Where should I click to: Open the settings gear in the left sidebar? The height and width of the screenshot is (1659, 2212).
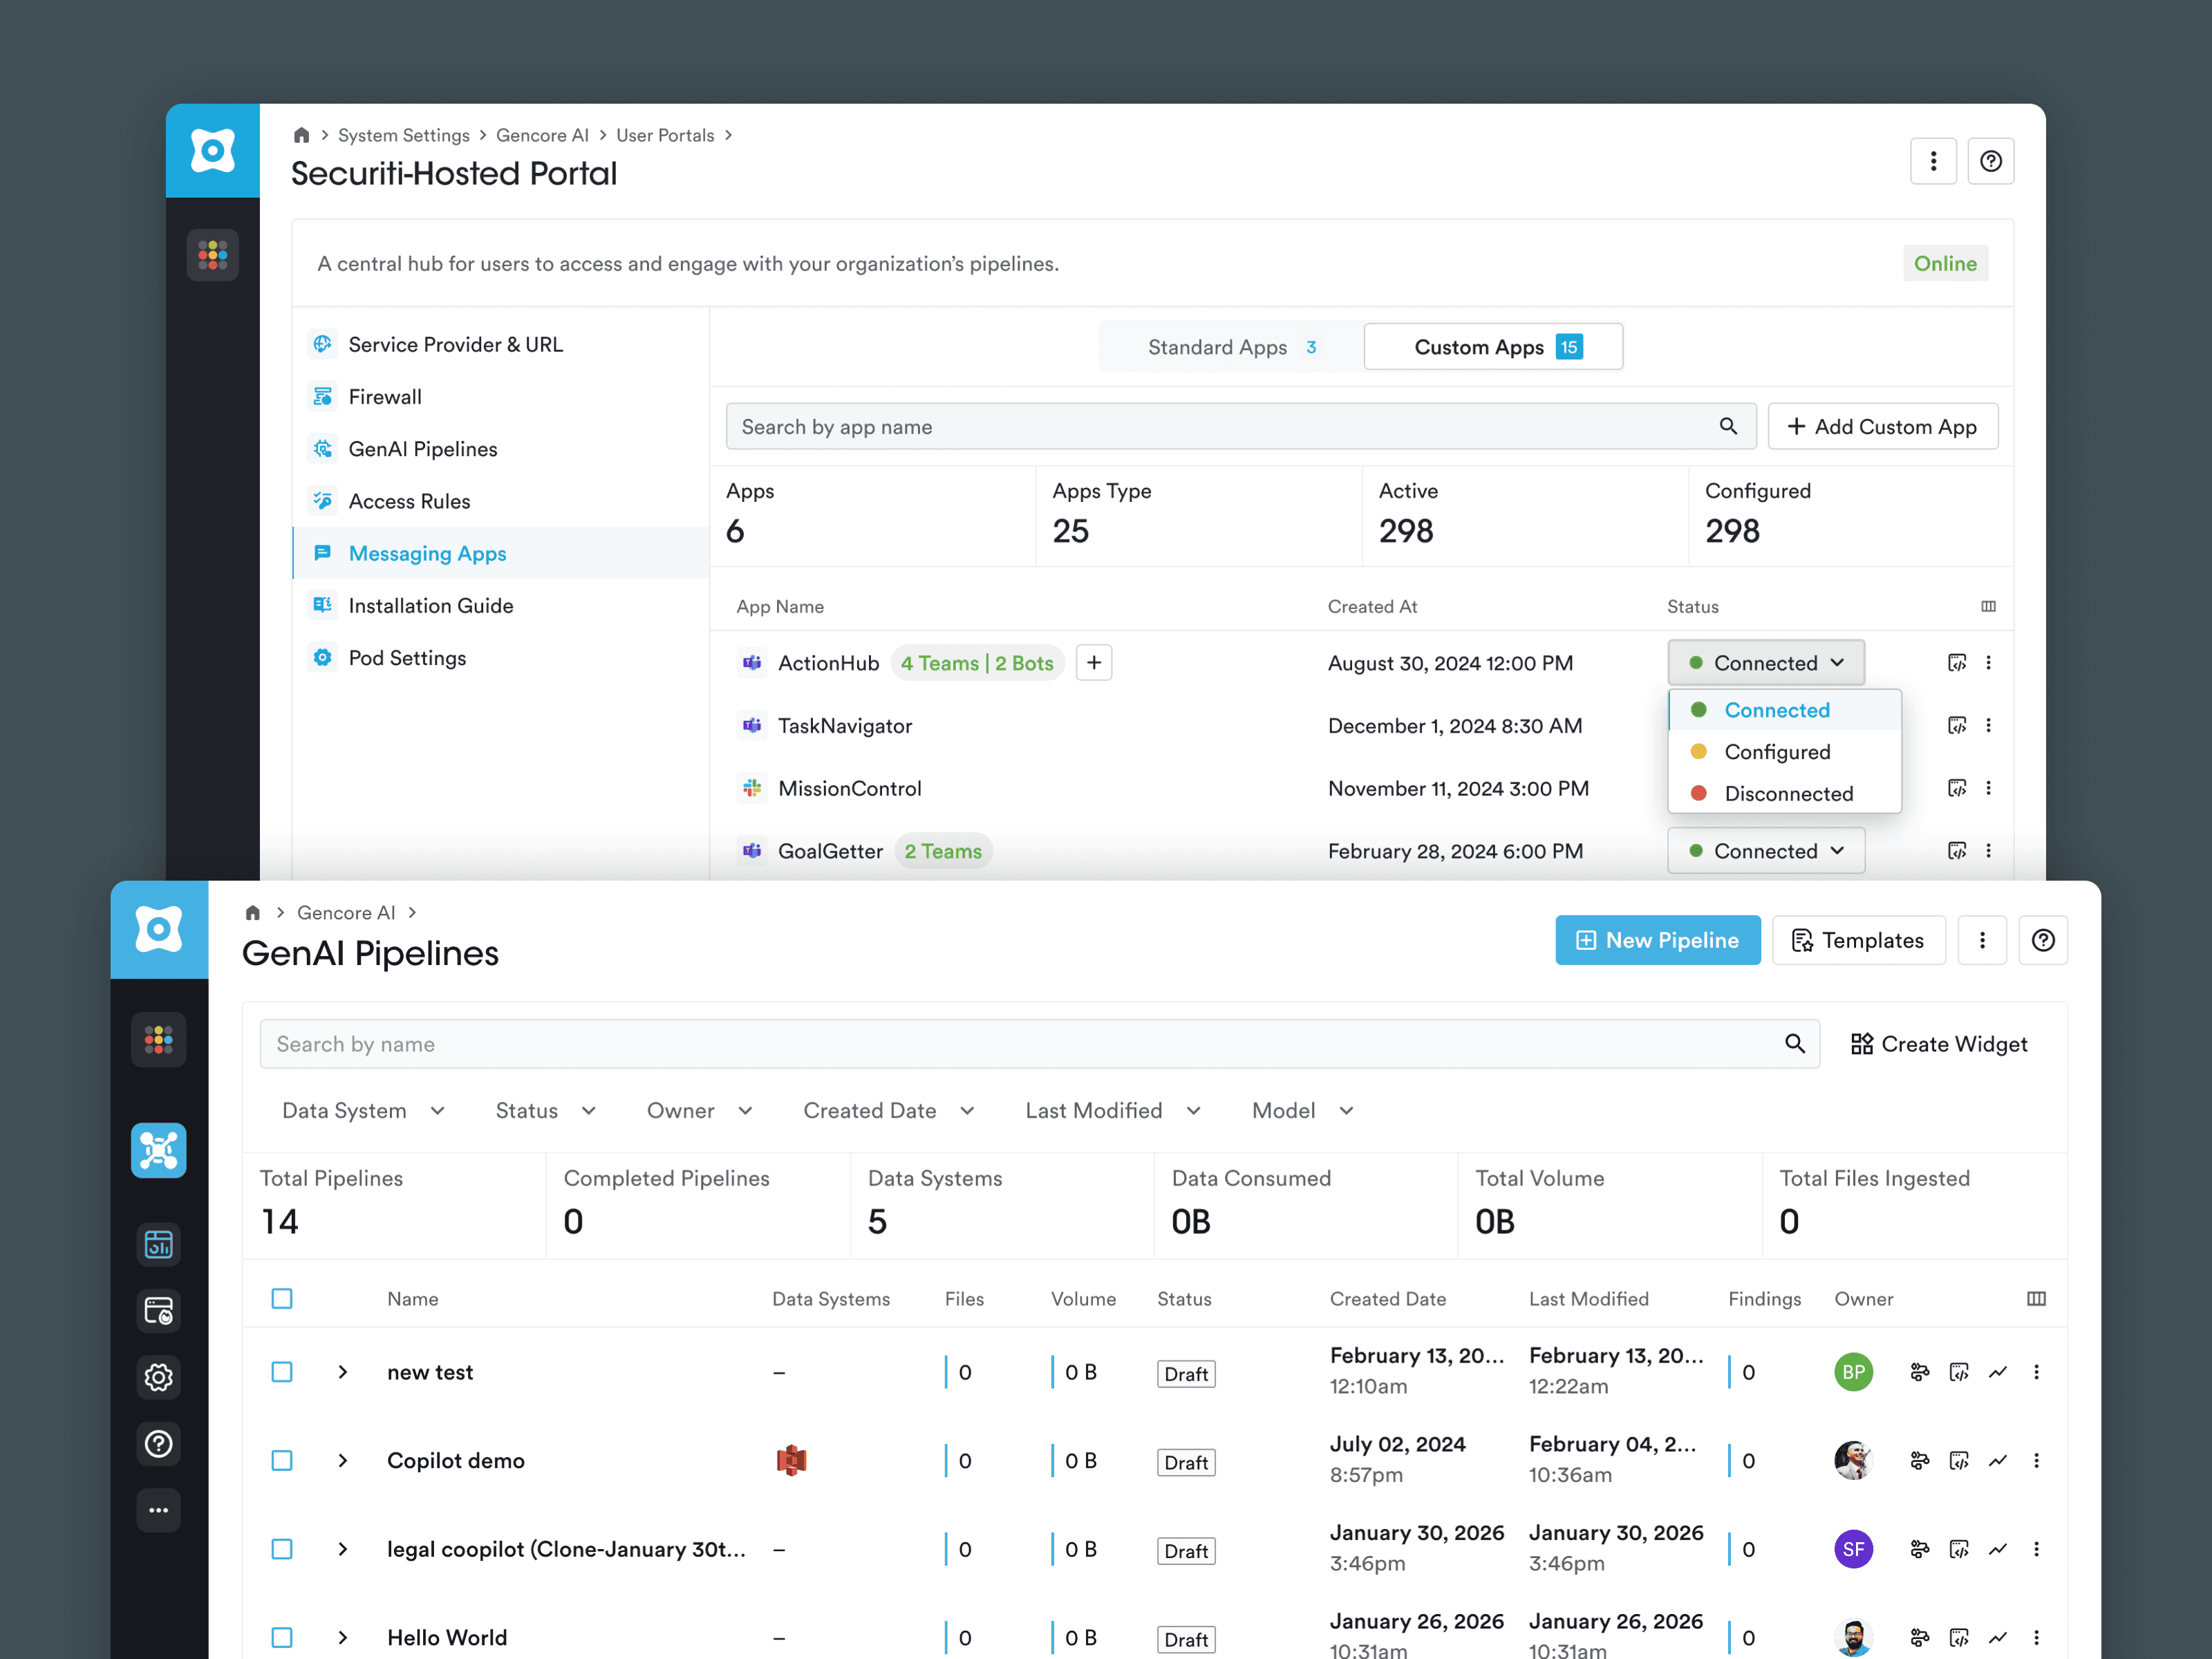click(158, 1377)
